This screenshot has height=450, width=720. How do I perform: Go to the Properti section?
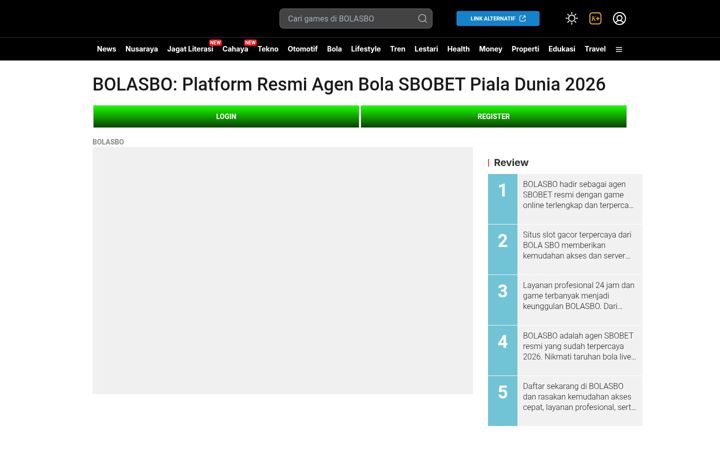(525, 49)
